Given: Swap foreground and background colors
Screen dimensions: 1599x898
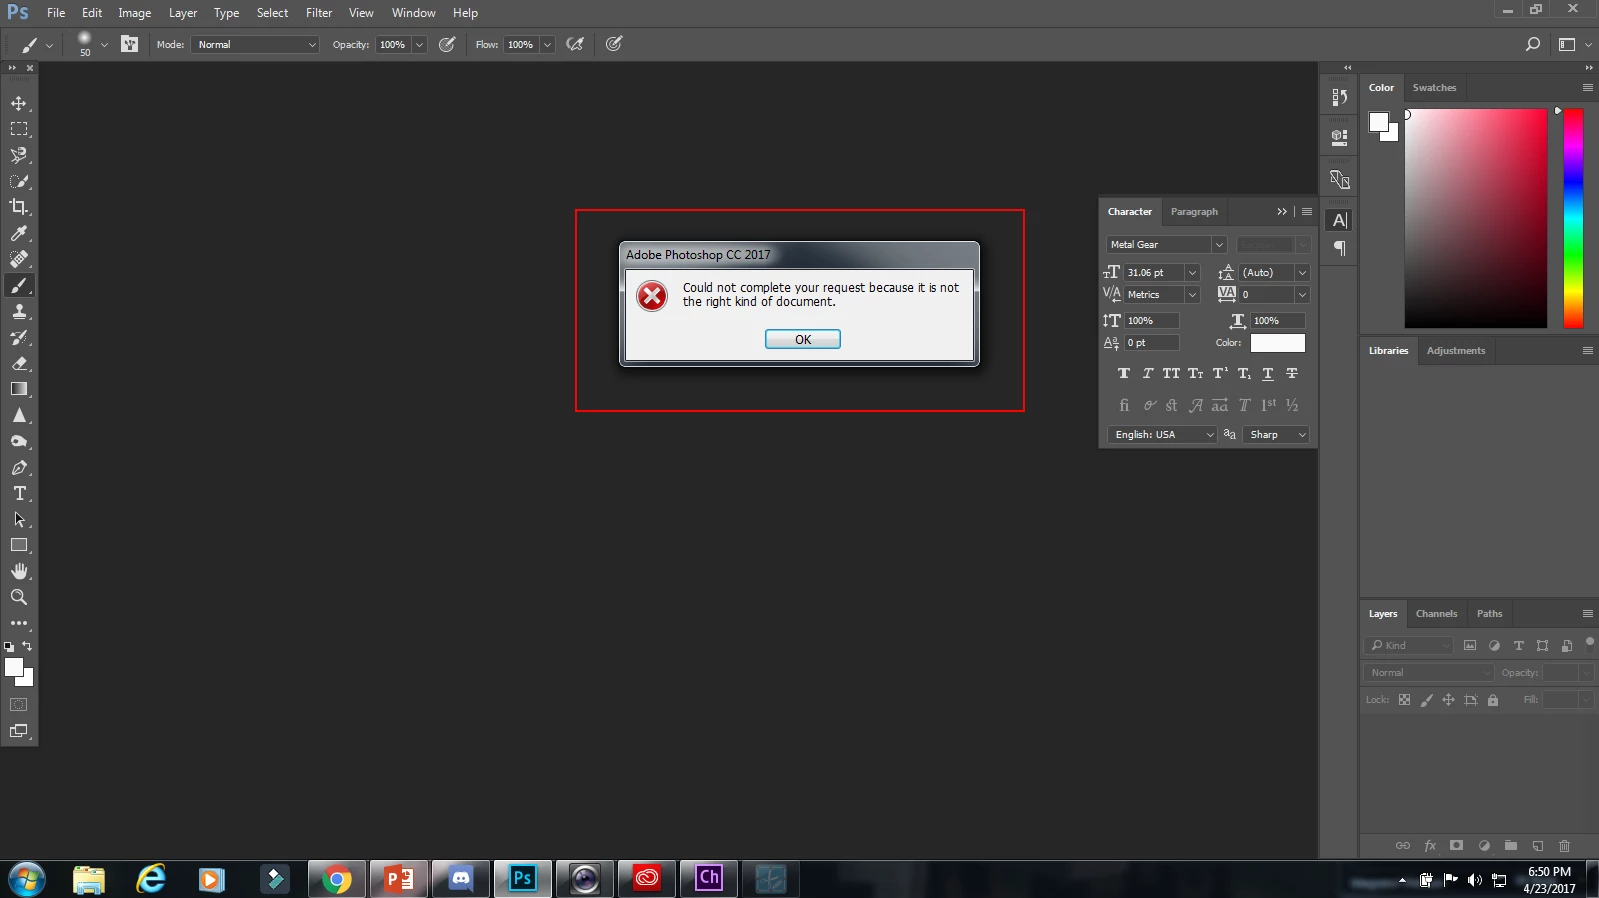Looking at the screenshot, I should pos(27,646).
